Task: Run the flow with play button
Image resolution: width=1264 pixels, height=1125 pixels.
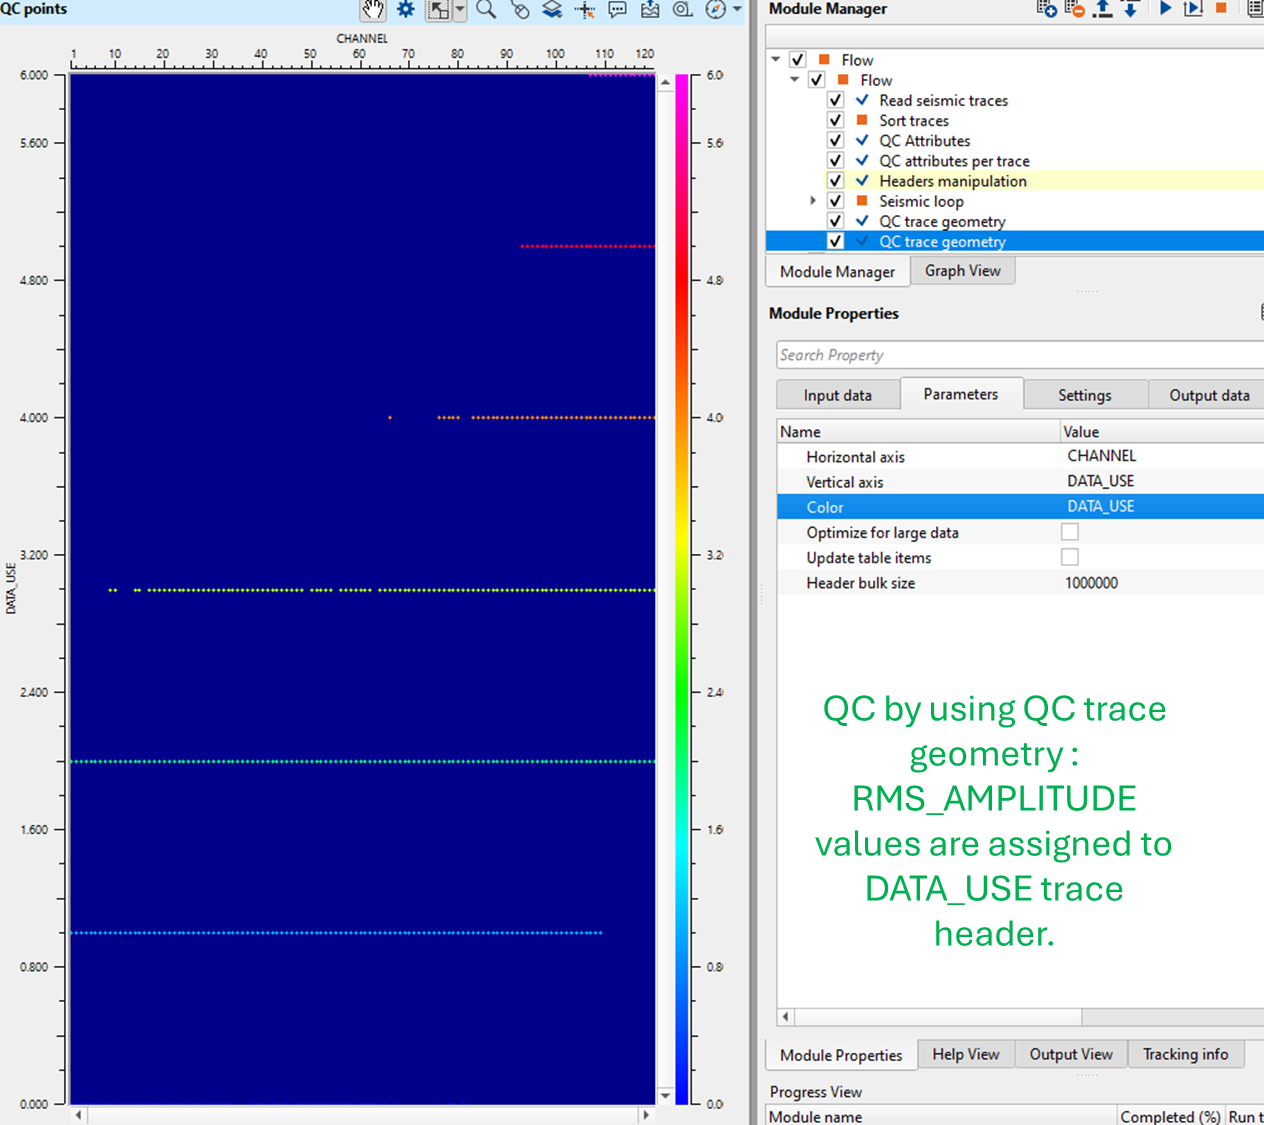Action: pyautogui.click(x=1165, y=9)
